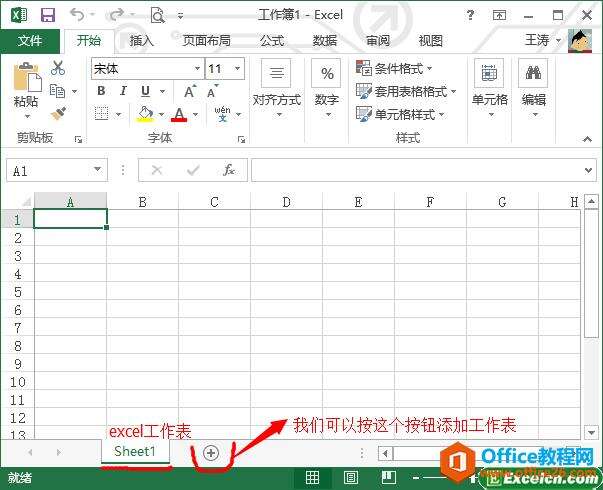This screenshot has width=603, height=490.
Task: Switch to the 公式 Formulas tab
Action: click(x=272, y=41)
